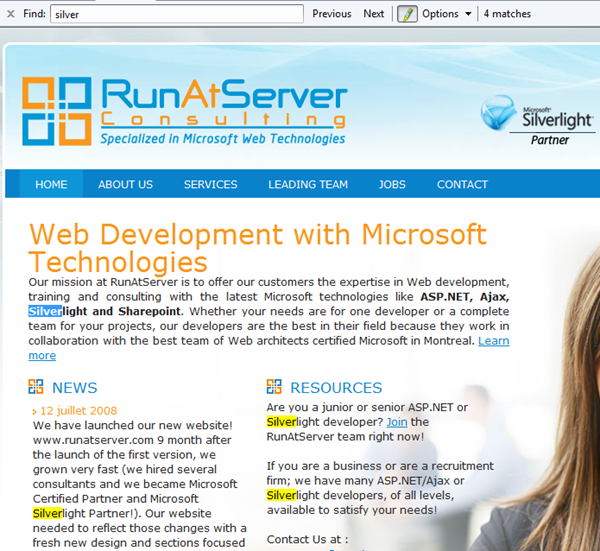
Task: Click the www.runatserver.com text in news
Action: (93, 440)
